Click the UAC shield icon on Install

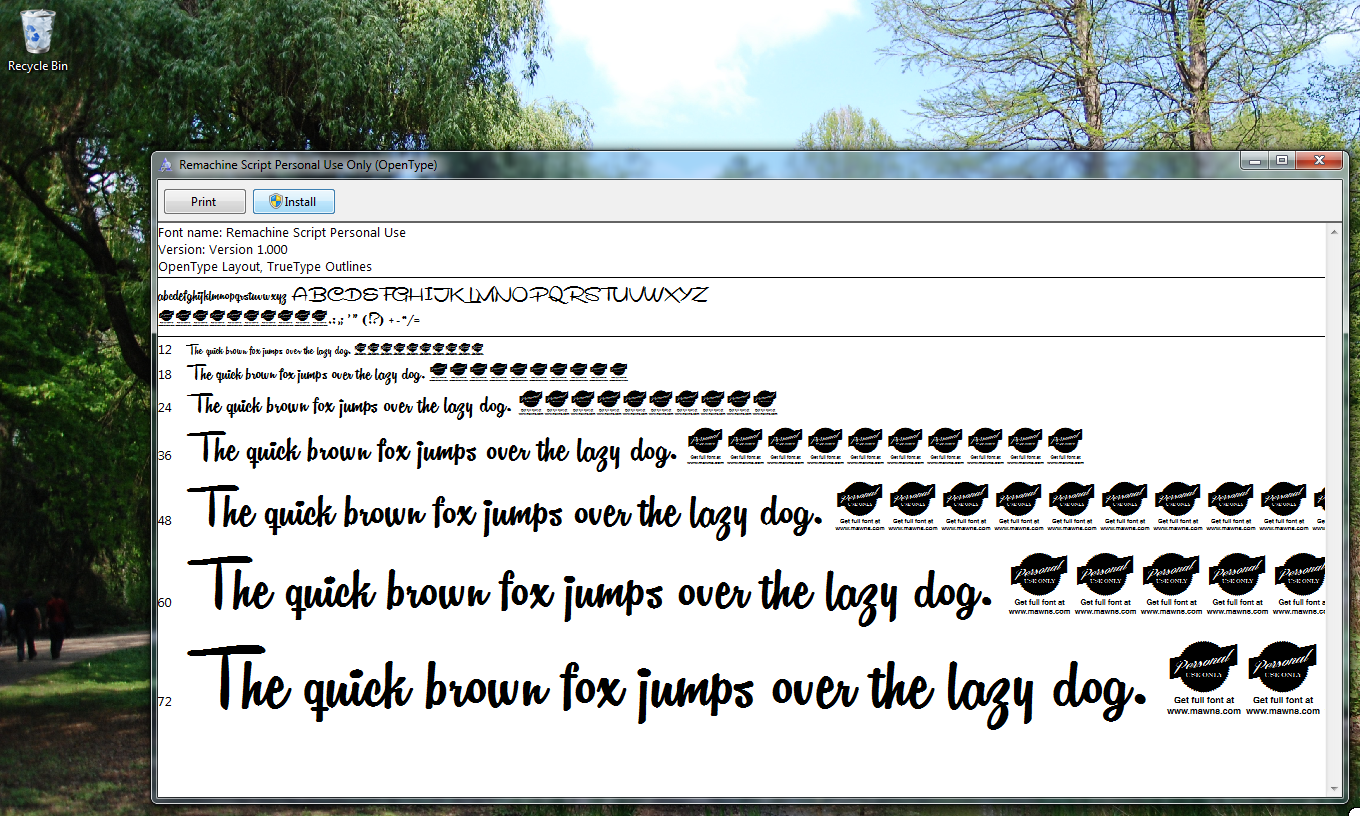(275, 201)
